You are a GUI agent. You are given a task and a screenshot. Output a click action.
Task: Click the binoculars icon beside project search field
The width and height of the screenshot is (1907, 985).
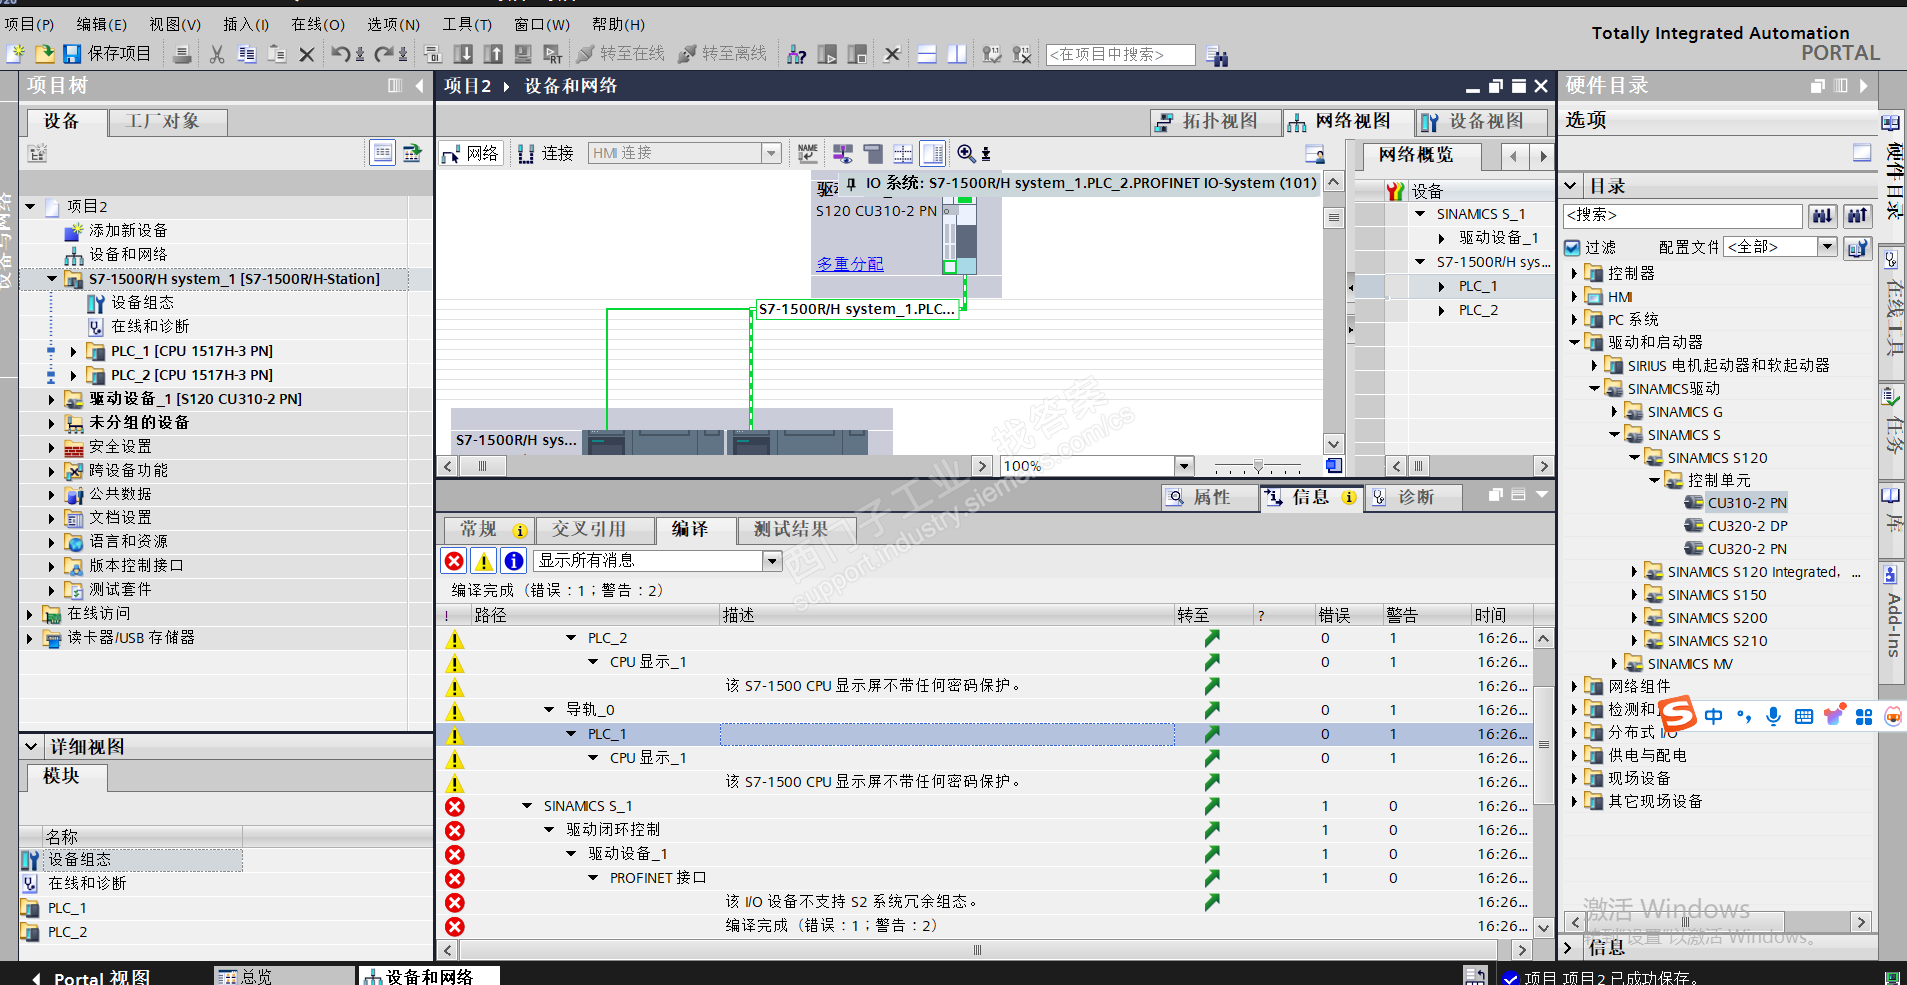1216,55
